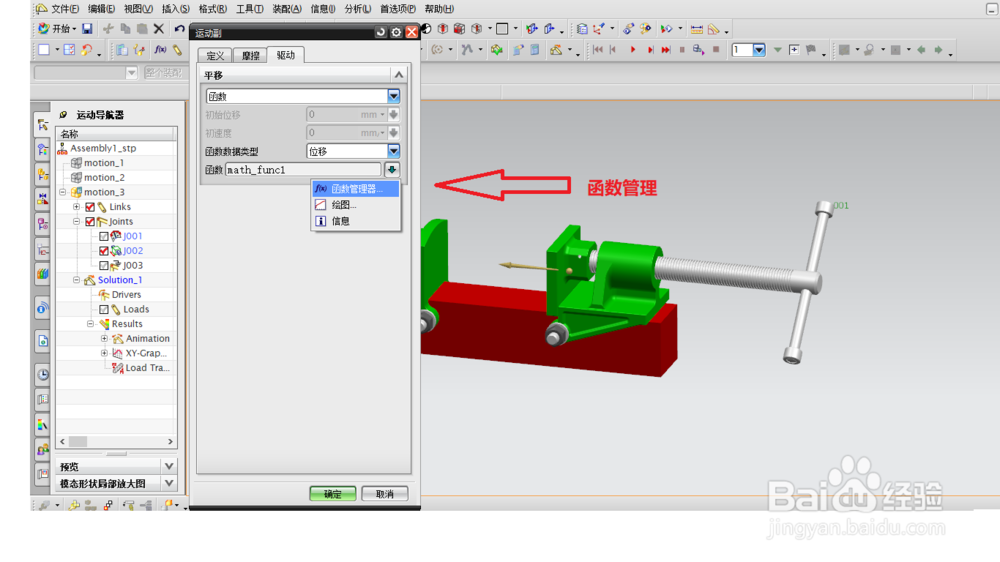The image size is (1000, 562).
Task: Open the 文件 menu
Action: coord(65,9)
